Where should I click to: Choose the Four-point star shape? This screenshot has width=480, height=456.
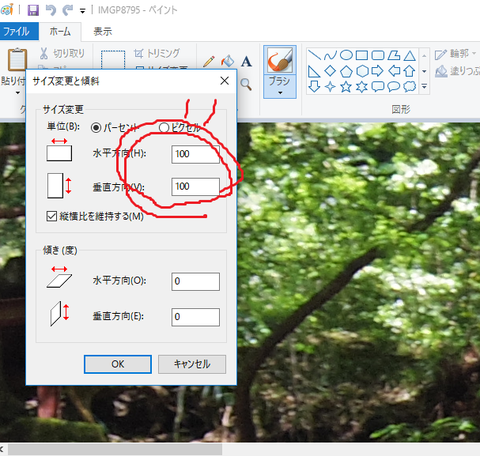(x=330, y=87)
